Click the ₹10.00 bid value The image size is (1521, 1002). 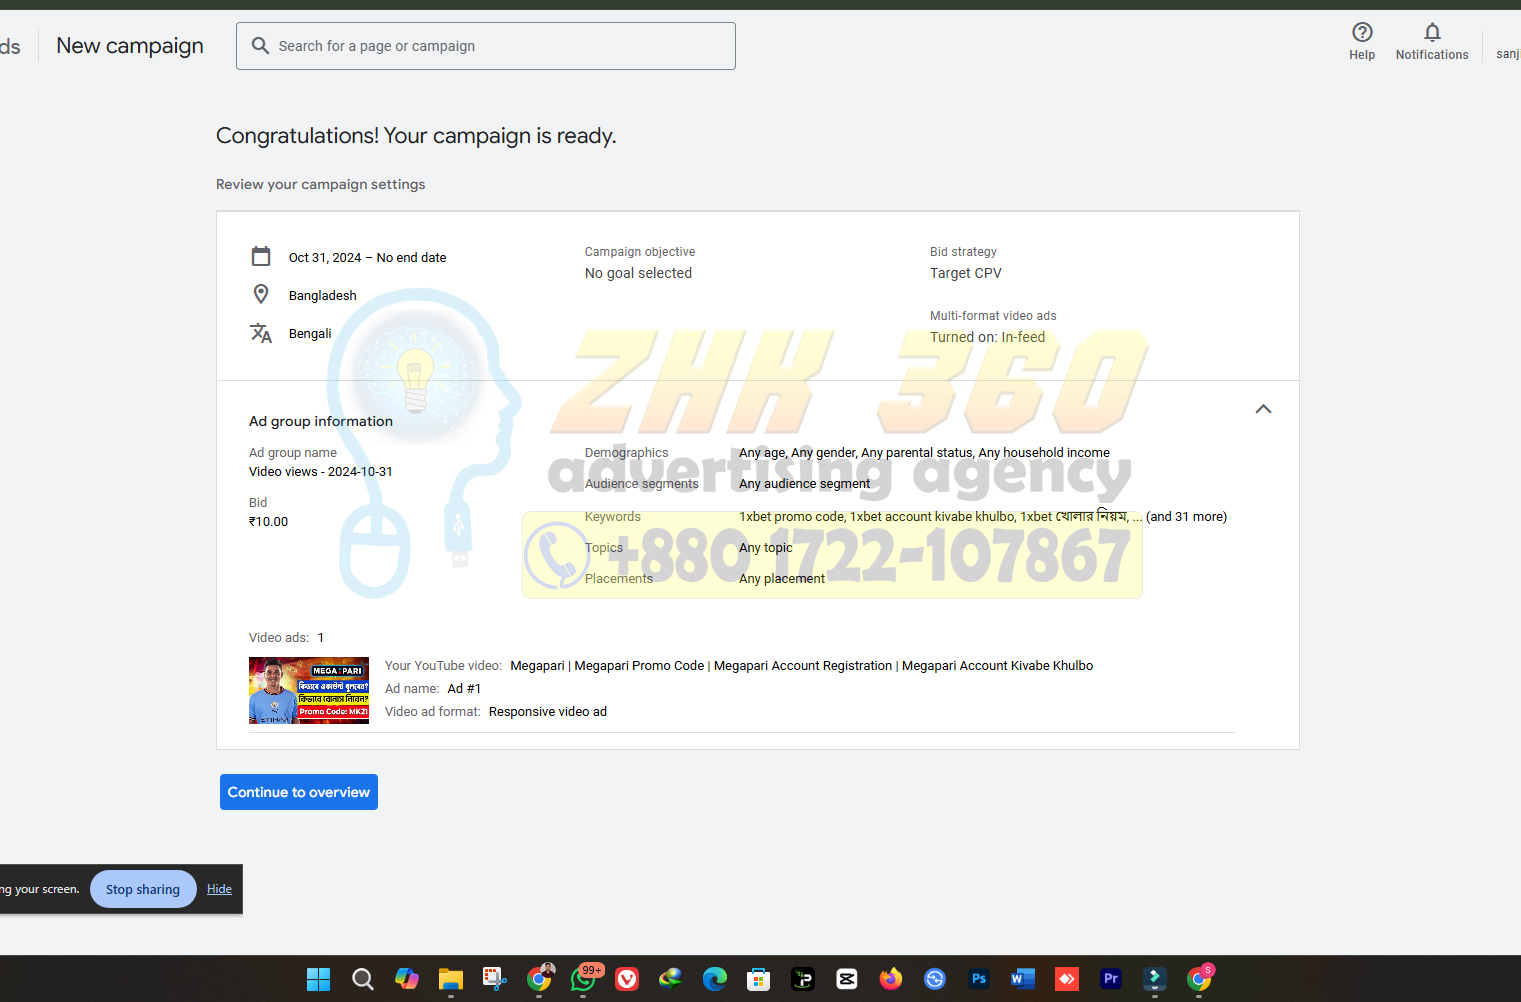(269, 522)
